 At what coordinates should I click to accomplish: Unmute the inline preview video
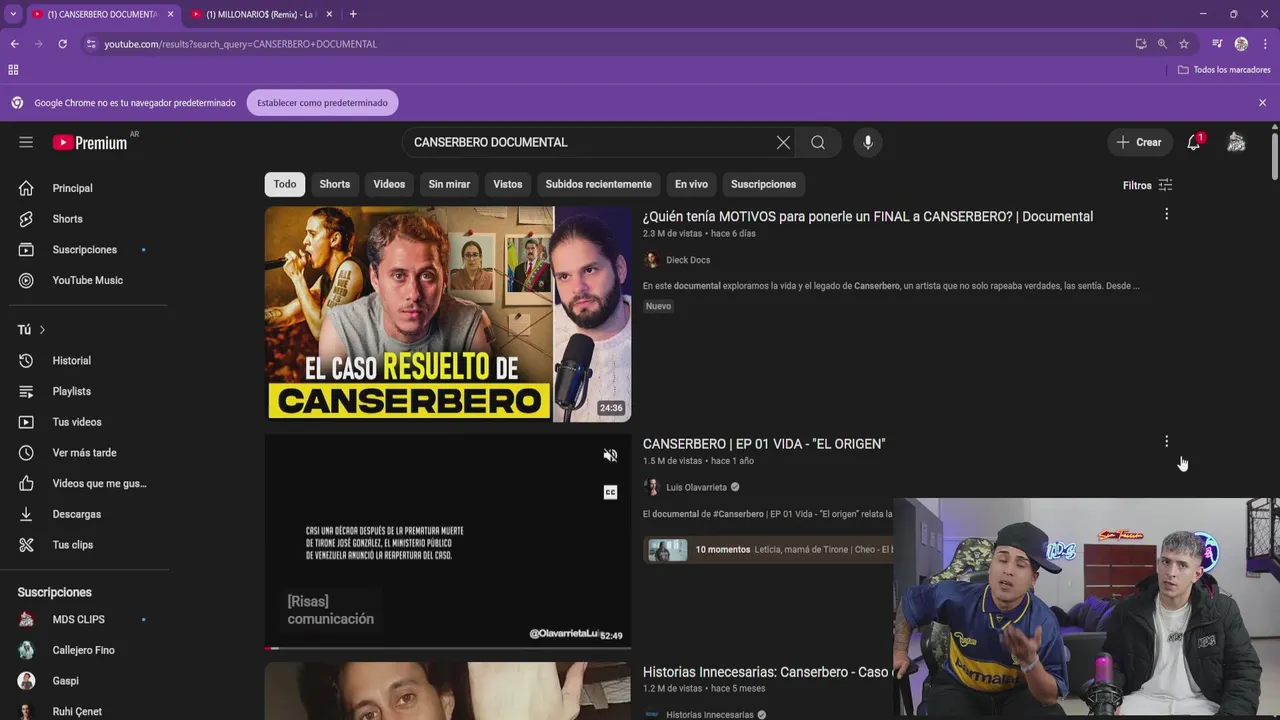tap(610, 455)
